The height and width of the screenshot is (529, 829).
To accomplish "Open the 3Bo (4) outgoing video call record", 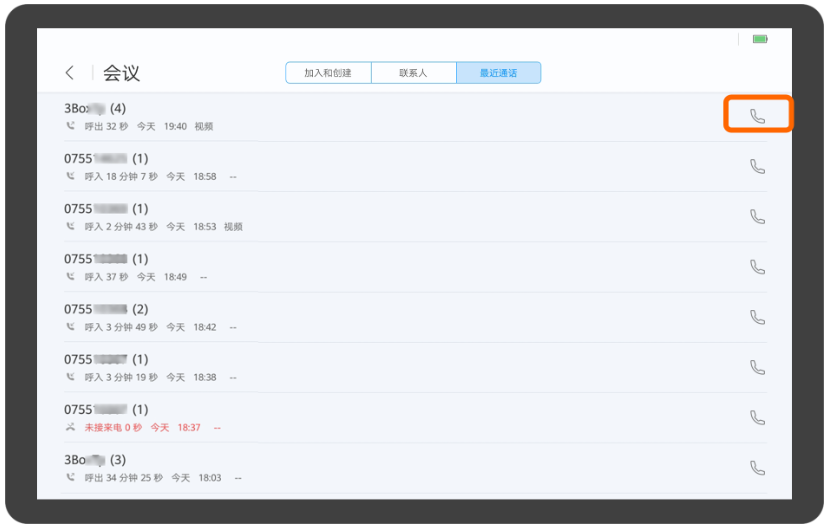I will pyautogui.click(x=300, y=116).
